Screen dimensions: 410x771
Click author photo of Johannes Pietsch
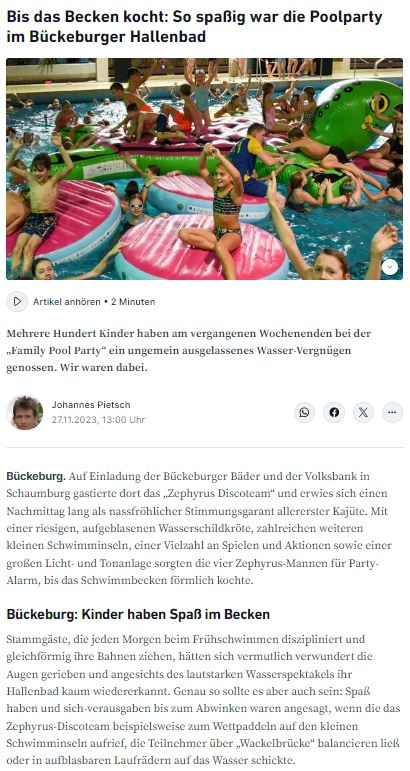click(25, 413)
